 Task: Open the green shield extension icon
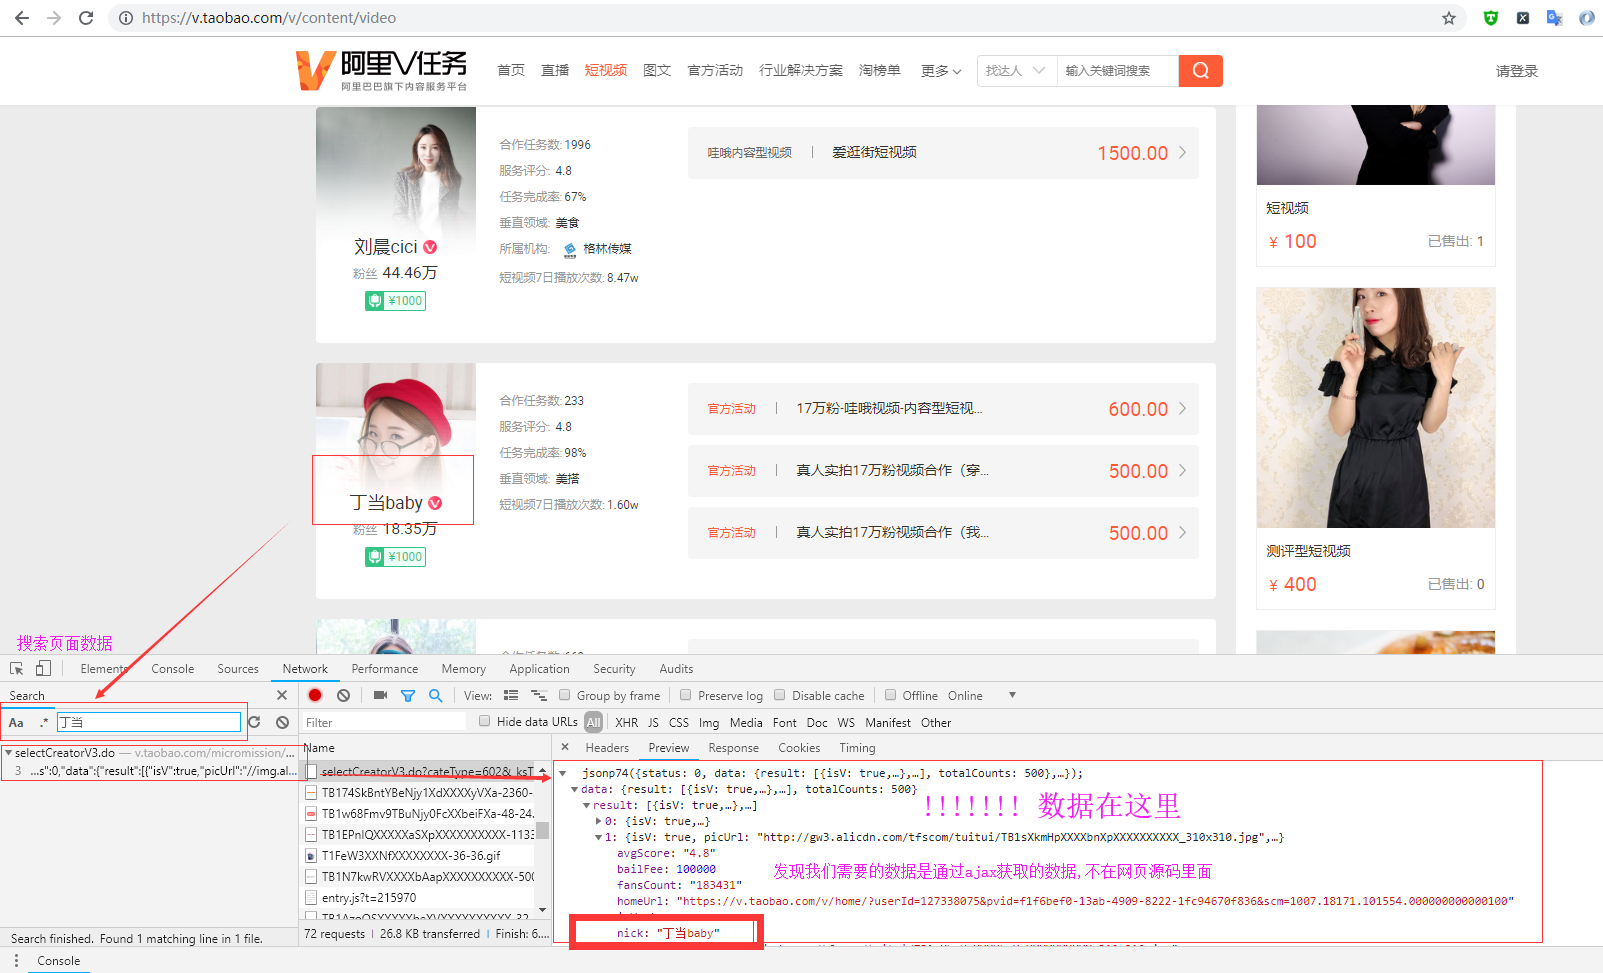pyautogui.click(x=1491, y=18)
